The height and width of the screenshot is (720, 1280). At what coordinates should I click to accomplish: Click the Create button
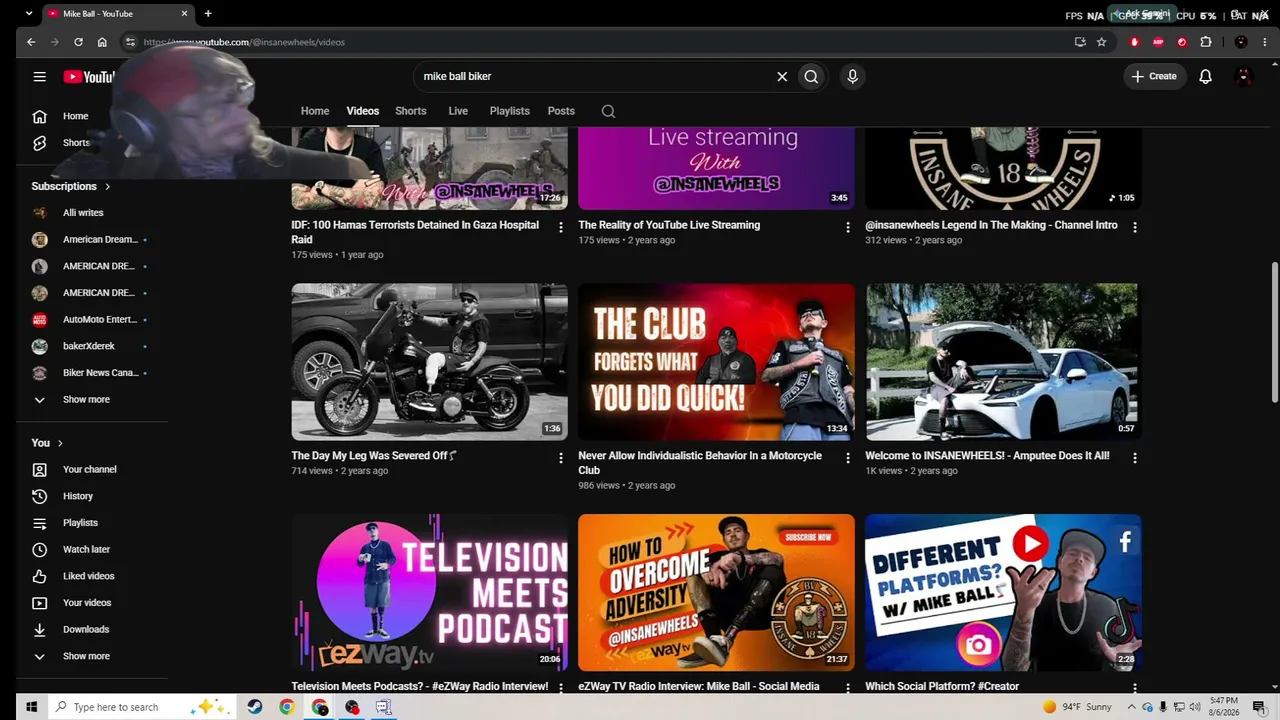1154,76
